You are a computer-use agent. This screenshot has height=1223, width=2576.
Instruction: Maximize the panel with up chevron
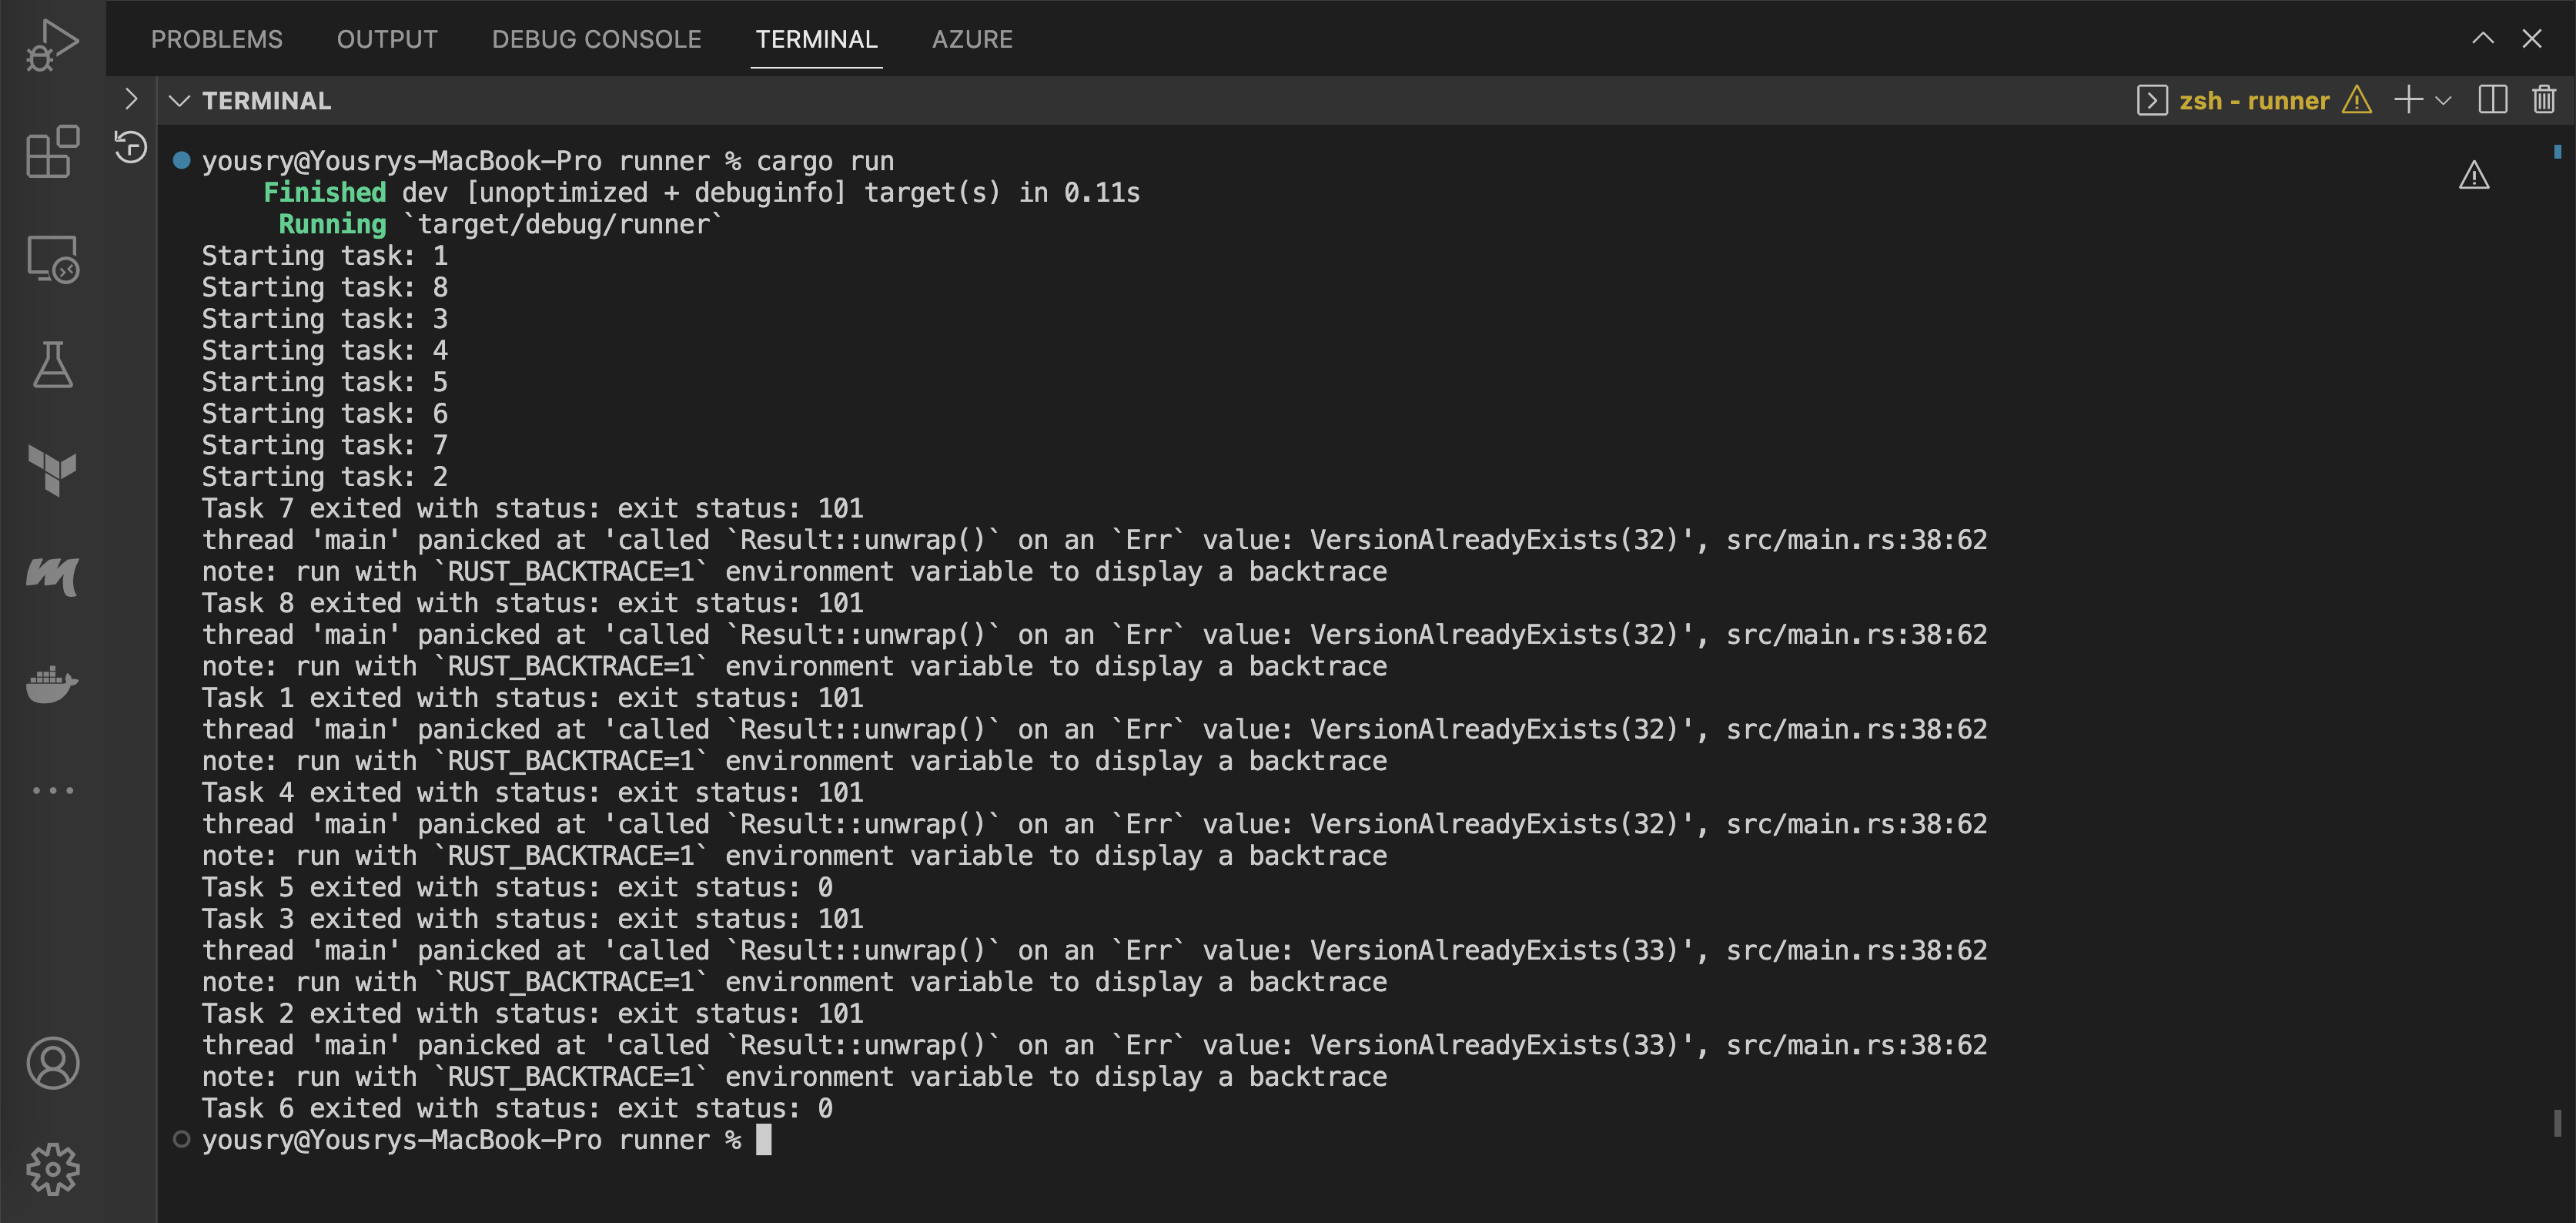pos(2483,39)
